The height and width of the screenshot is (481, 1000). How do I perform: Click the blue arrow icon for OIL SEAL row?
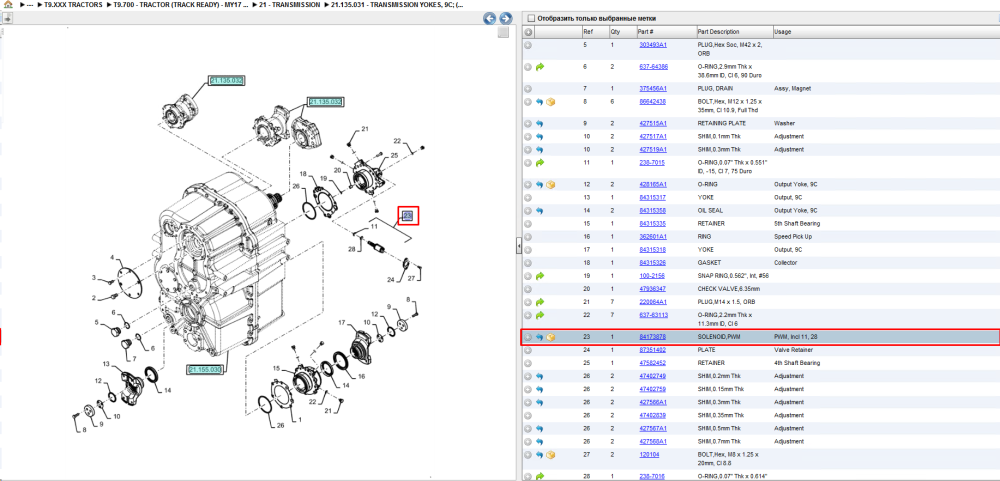tap(540, 211)
